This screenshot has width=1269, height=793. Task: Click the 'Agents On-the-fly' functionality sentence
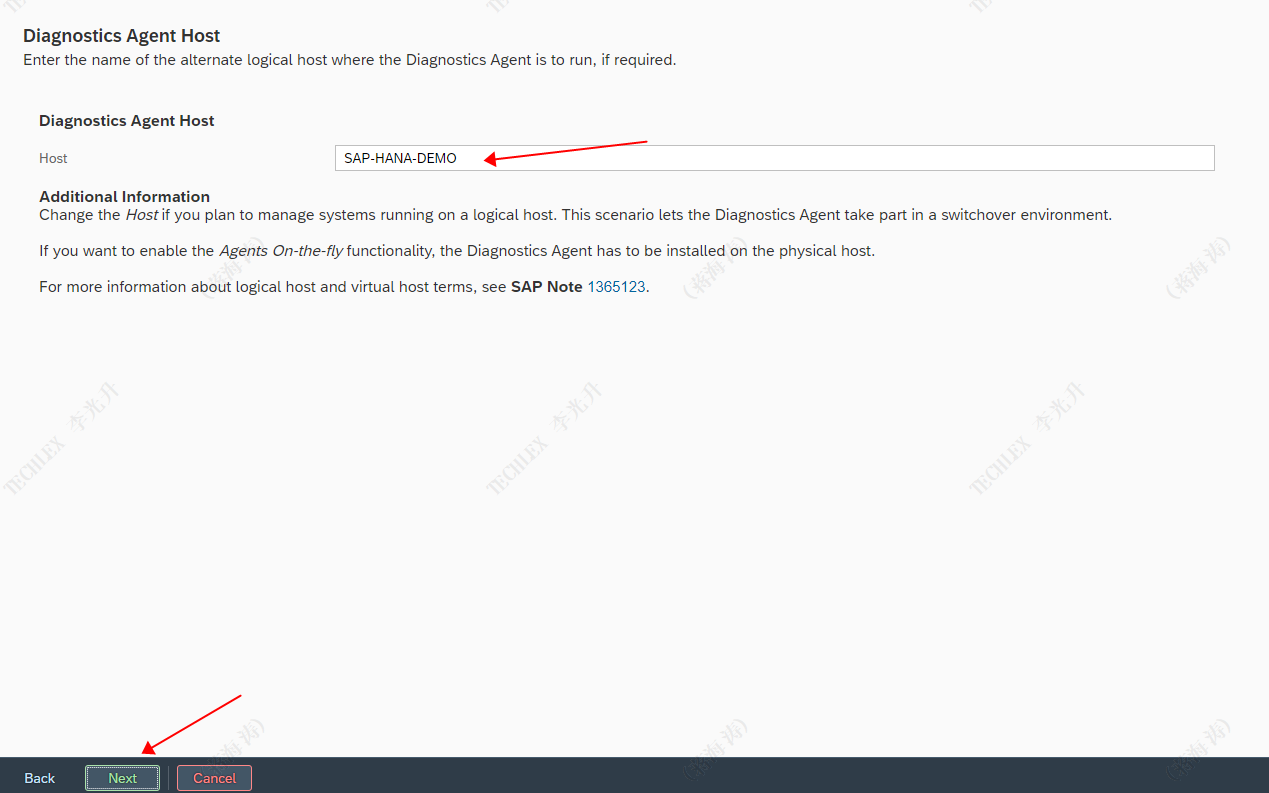tap(457, 250)
